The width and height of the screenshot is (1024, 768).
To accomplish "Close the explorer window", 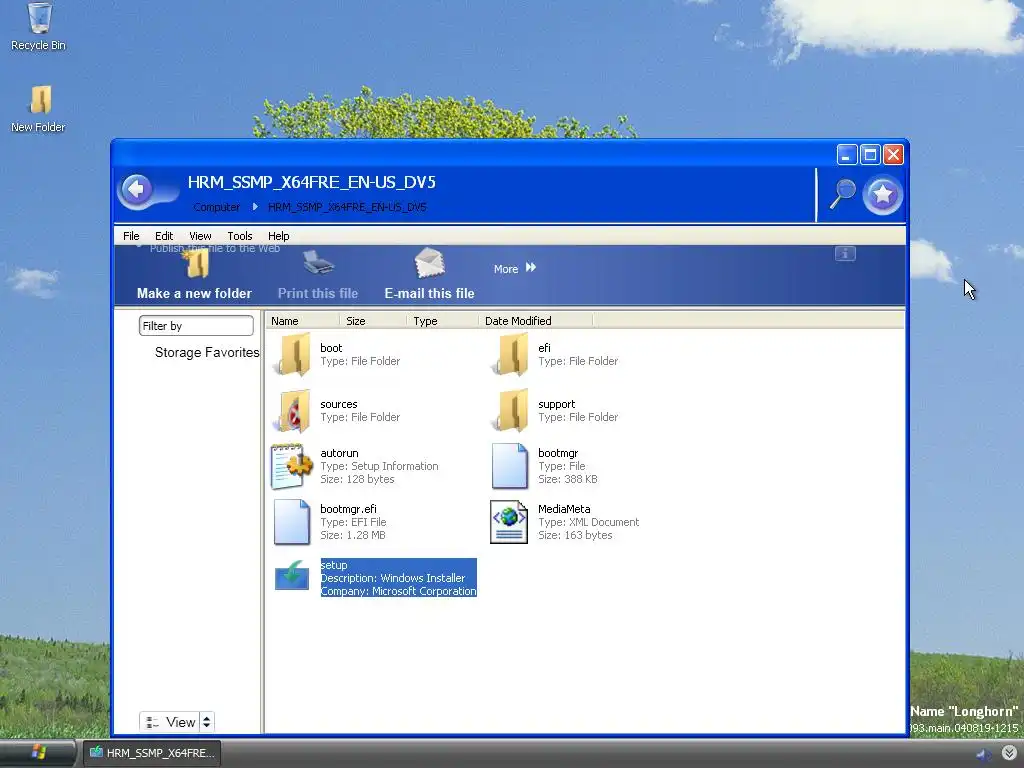I will 893,155.
